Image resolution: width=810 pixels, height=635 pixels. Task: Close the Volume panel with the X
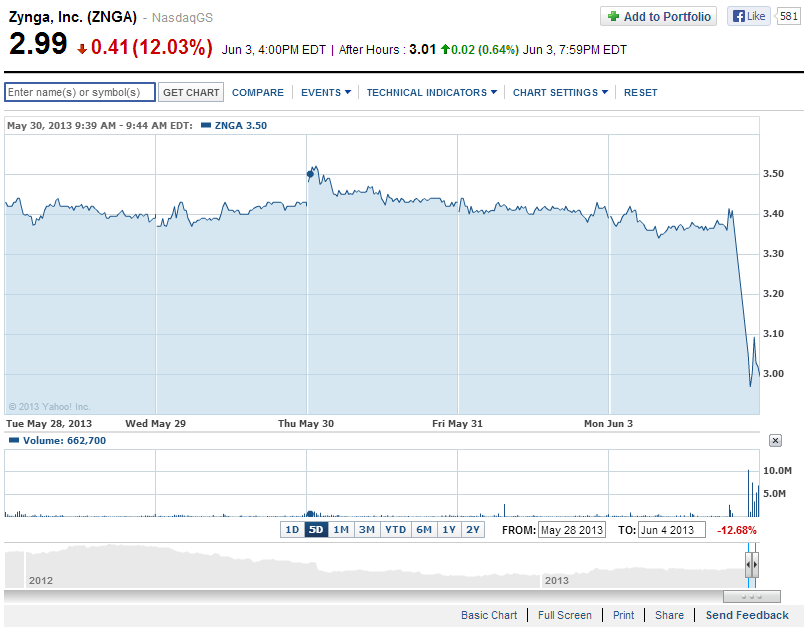tap(775, 441)
